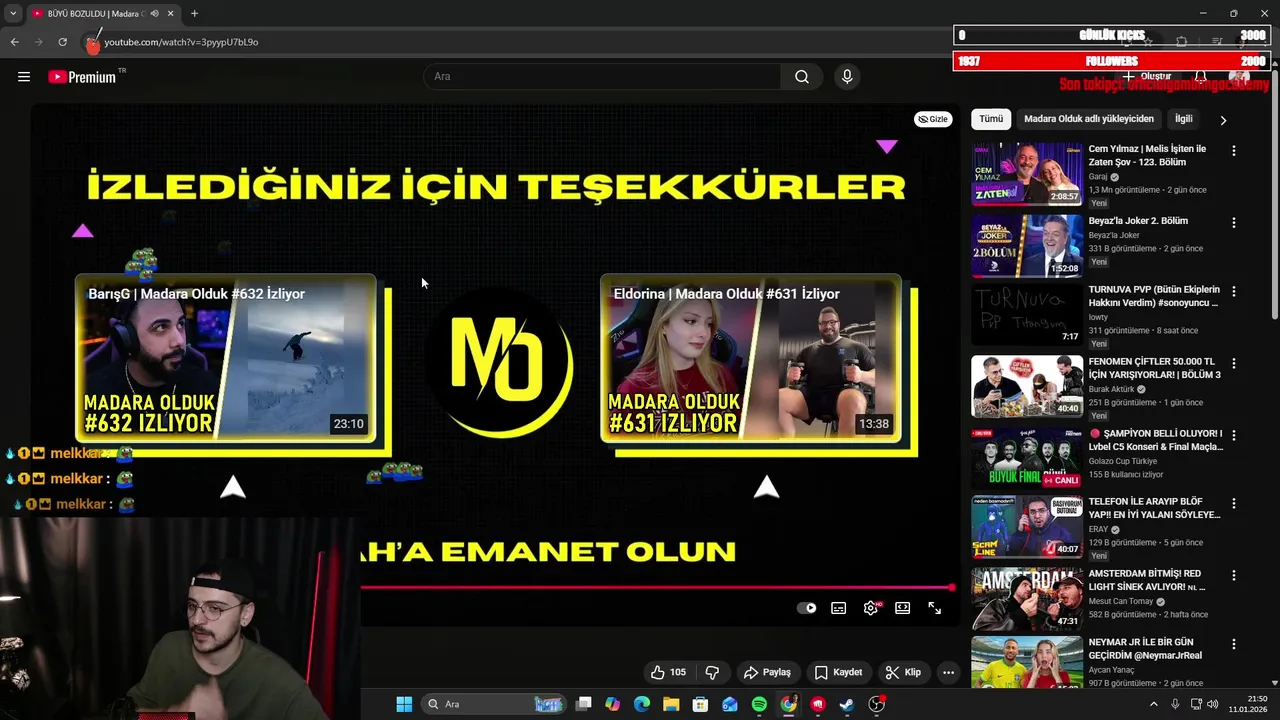
Task: Click the Madara Olduk MO channel logo
Action: [x=497, y=361]
